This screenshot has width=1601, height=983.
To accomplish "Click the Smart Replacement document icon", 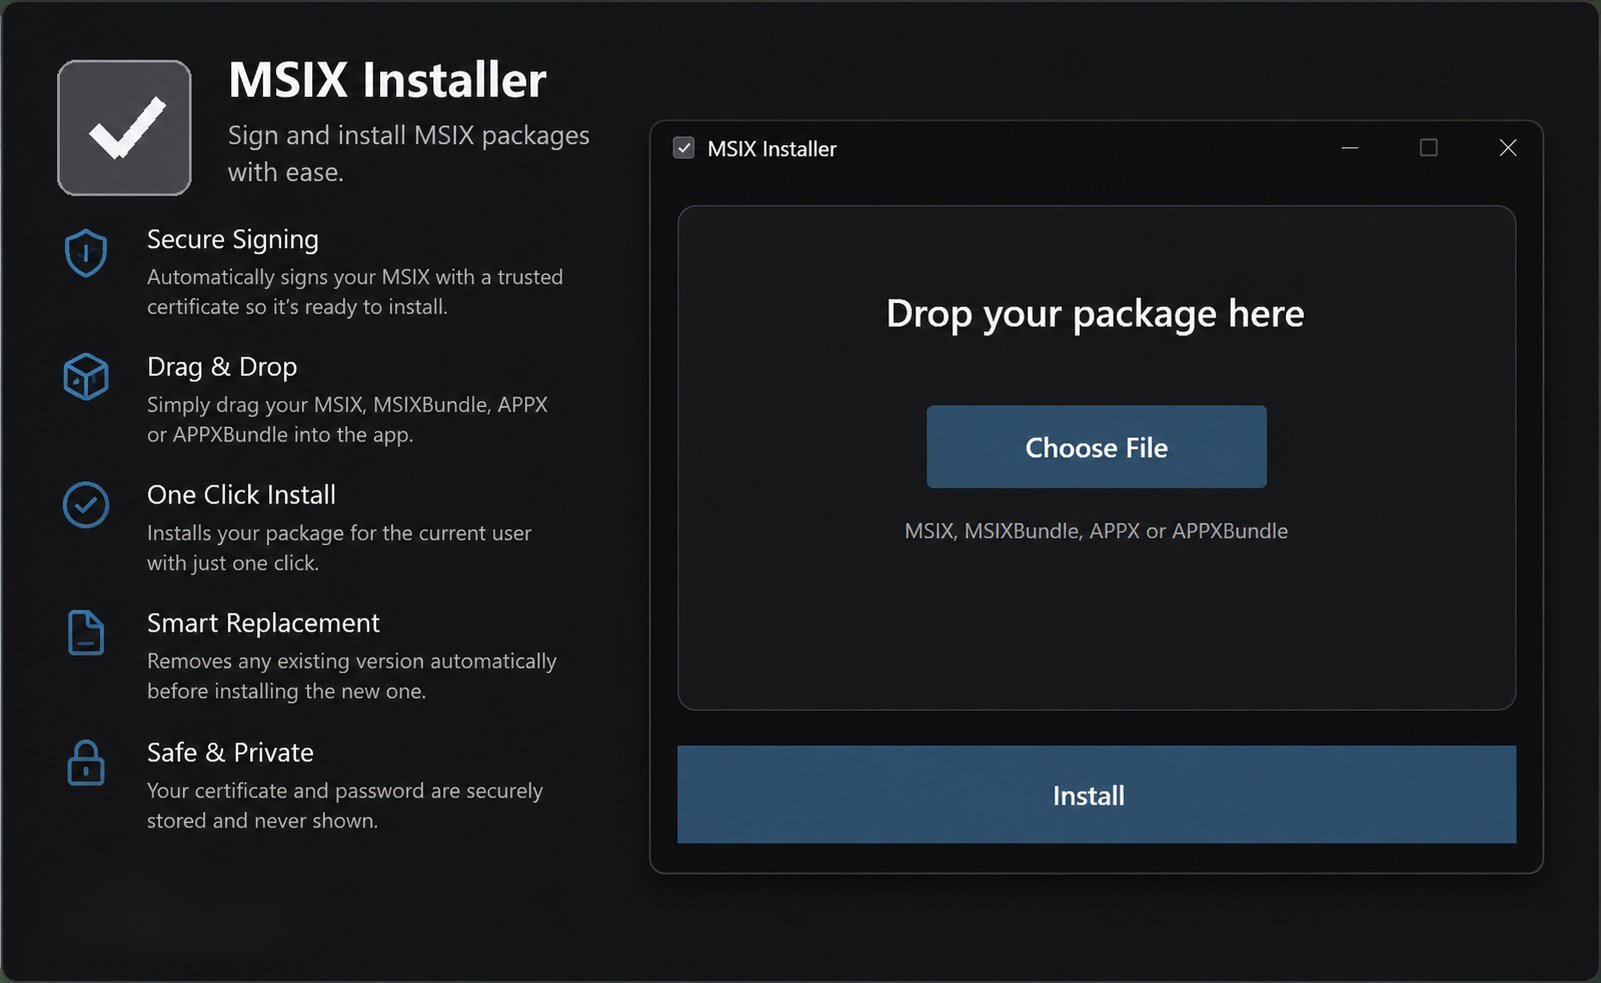I will click(x=86, y=633).
